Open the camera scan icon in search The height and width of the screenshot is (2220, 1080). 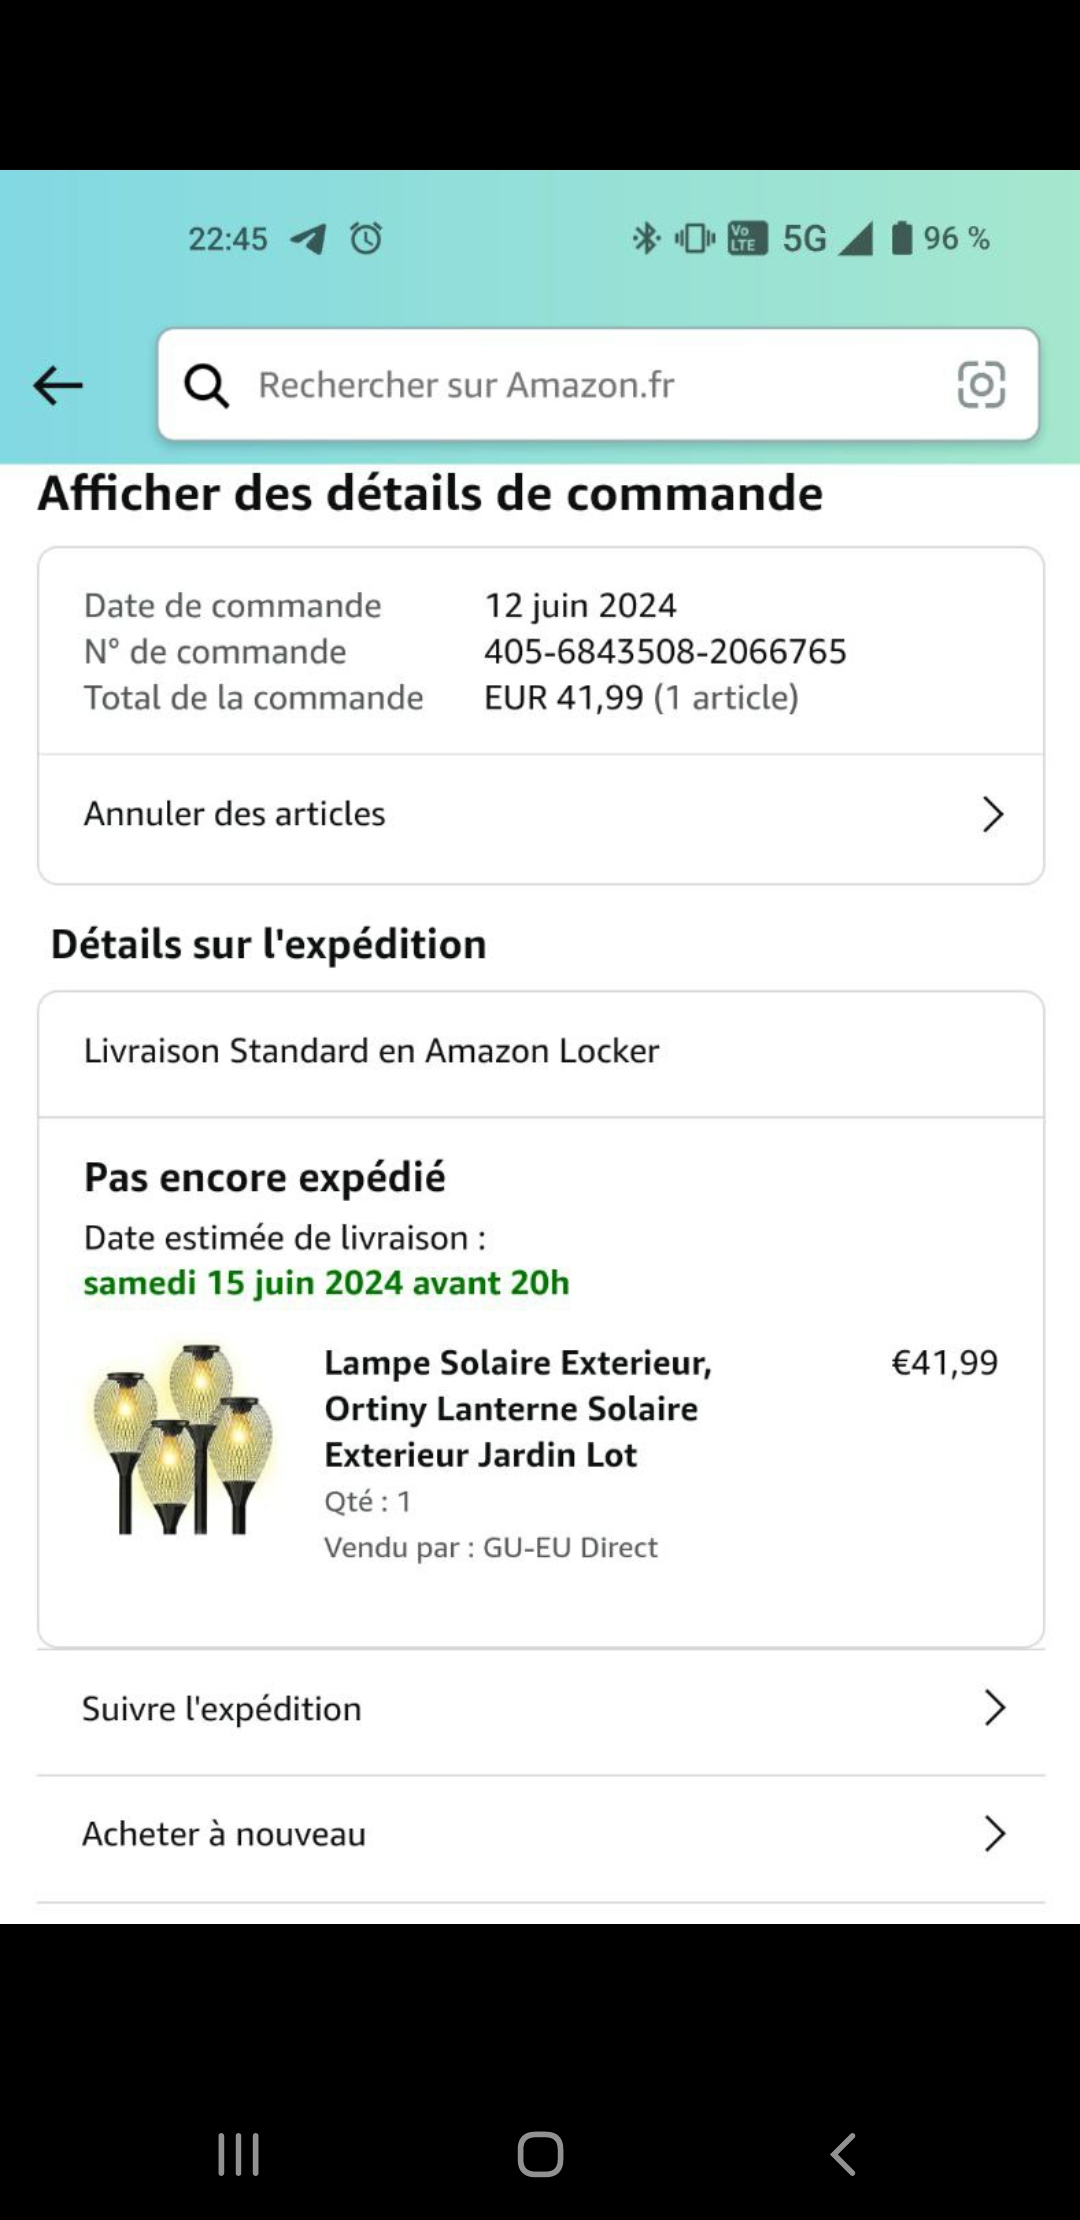tap(981, 385)
